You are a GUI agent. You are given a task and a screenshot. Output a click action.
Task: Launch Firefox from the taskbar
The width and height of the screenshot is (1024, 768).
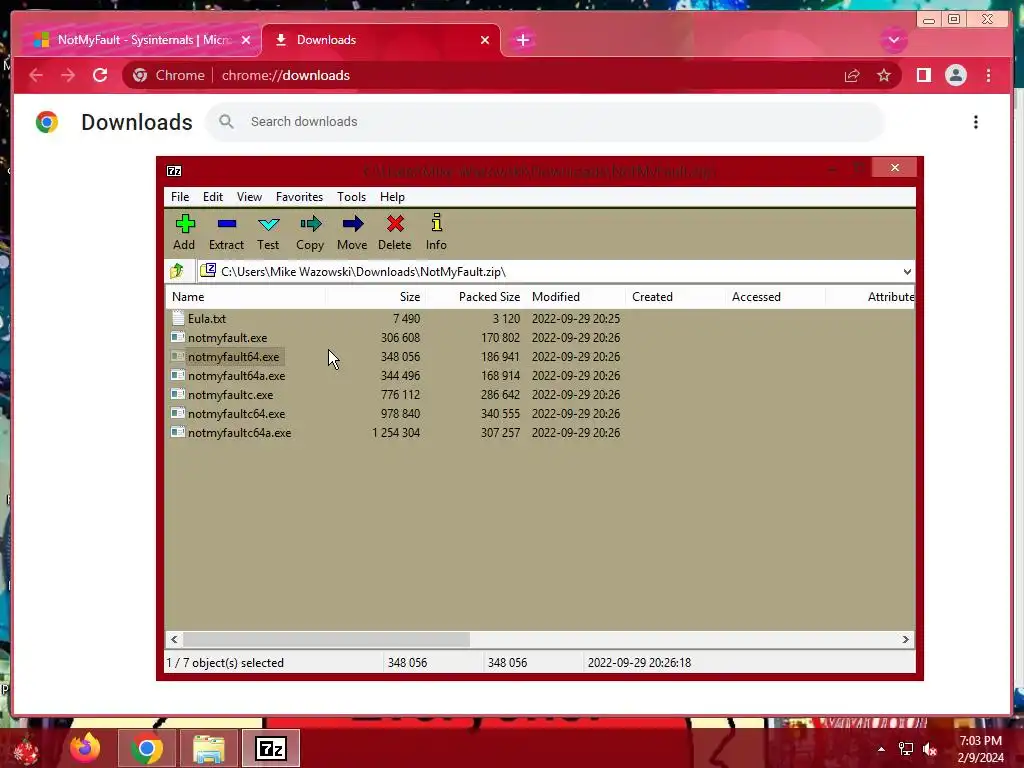click(x=86, y=748)
